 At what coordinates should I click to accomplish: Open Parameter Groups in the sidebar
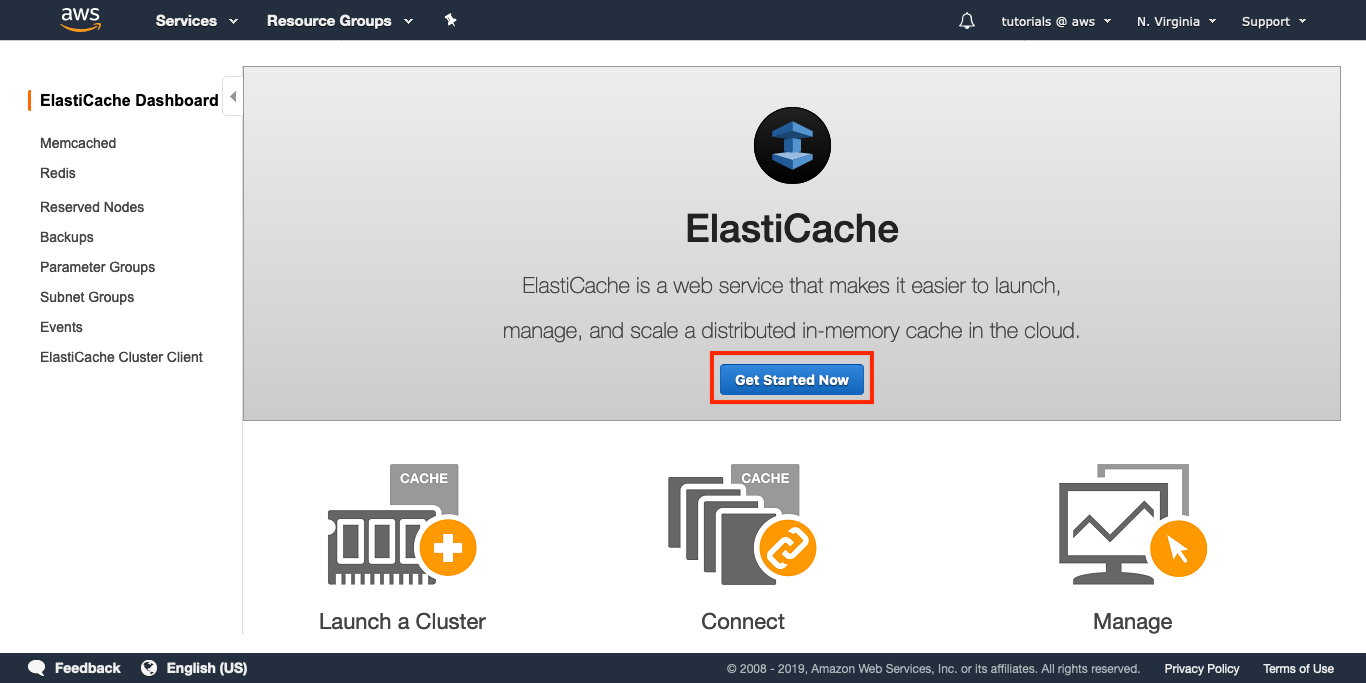(x=97, y=267)
